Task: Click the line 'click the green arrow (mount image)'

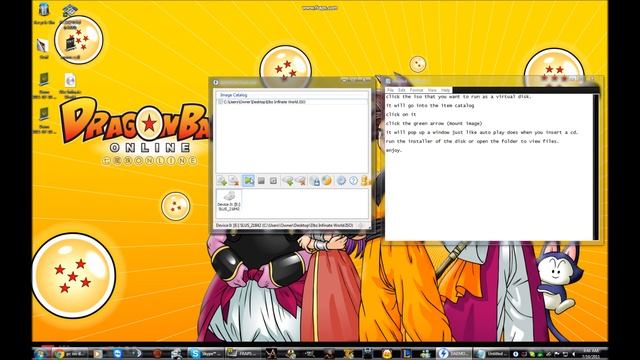Action: coord(434,123)
